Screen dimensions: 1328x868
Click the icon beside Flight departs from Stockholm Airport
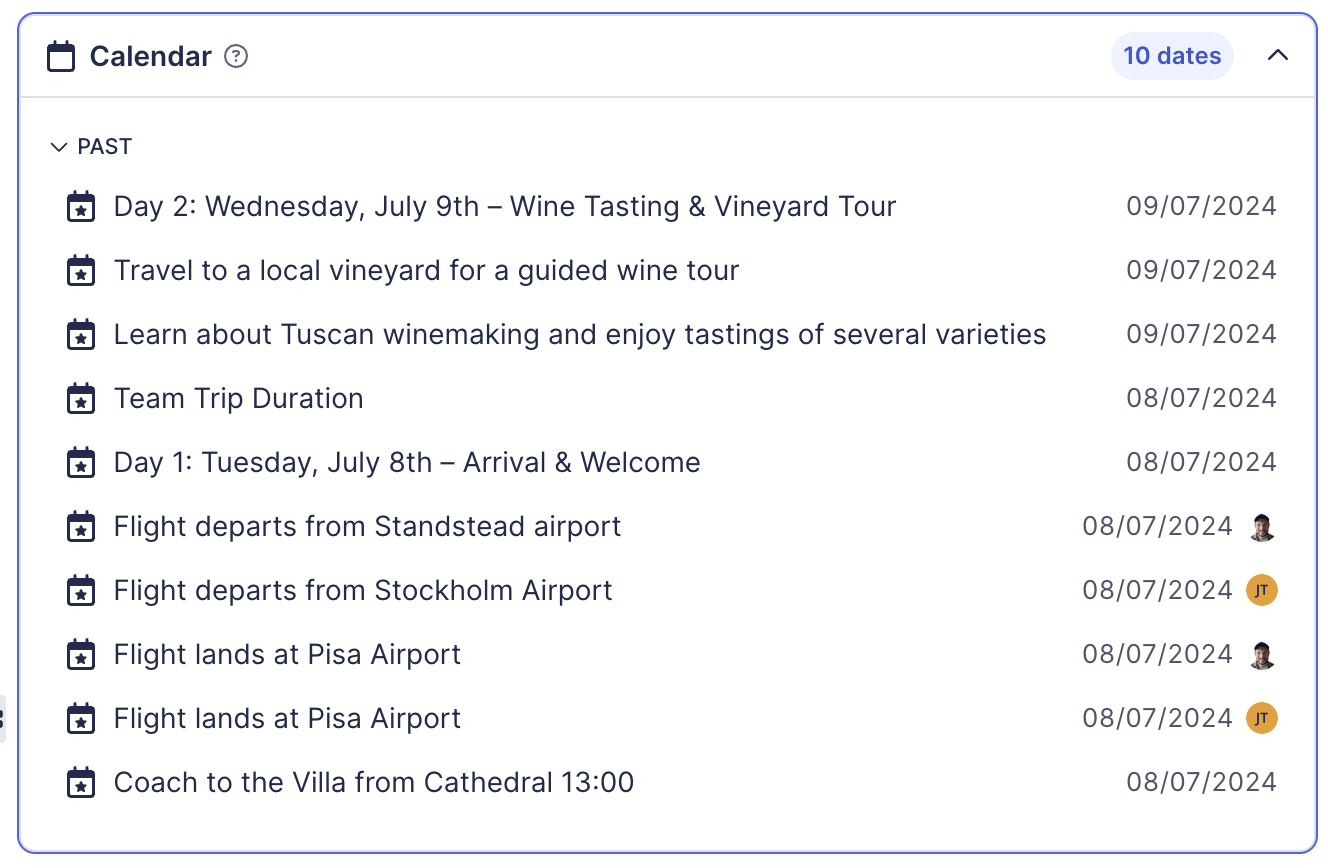coord(81,591)
